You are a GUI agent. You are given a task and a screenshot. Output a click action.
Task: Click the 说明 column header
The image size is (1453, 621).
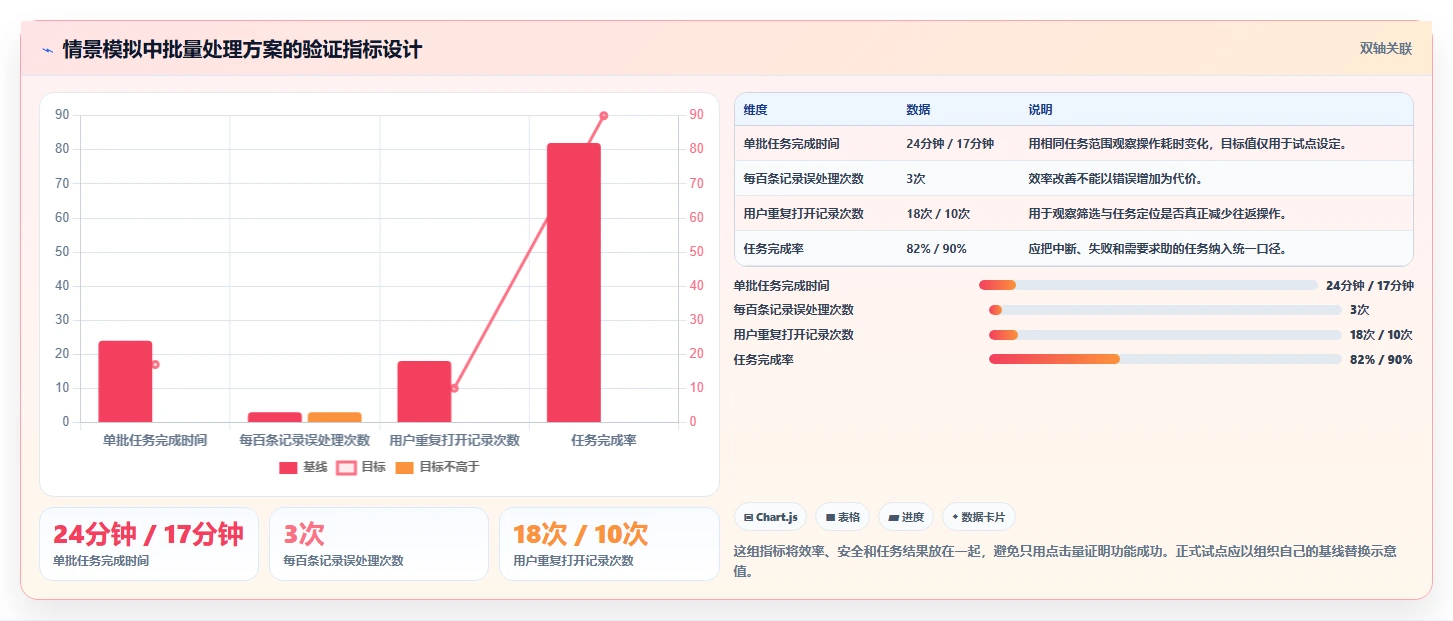[1040, 110]
